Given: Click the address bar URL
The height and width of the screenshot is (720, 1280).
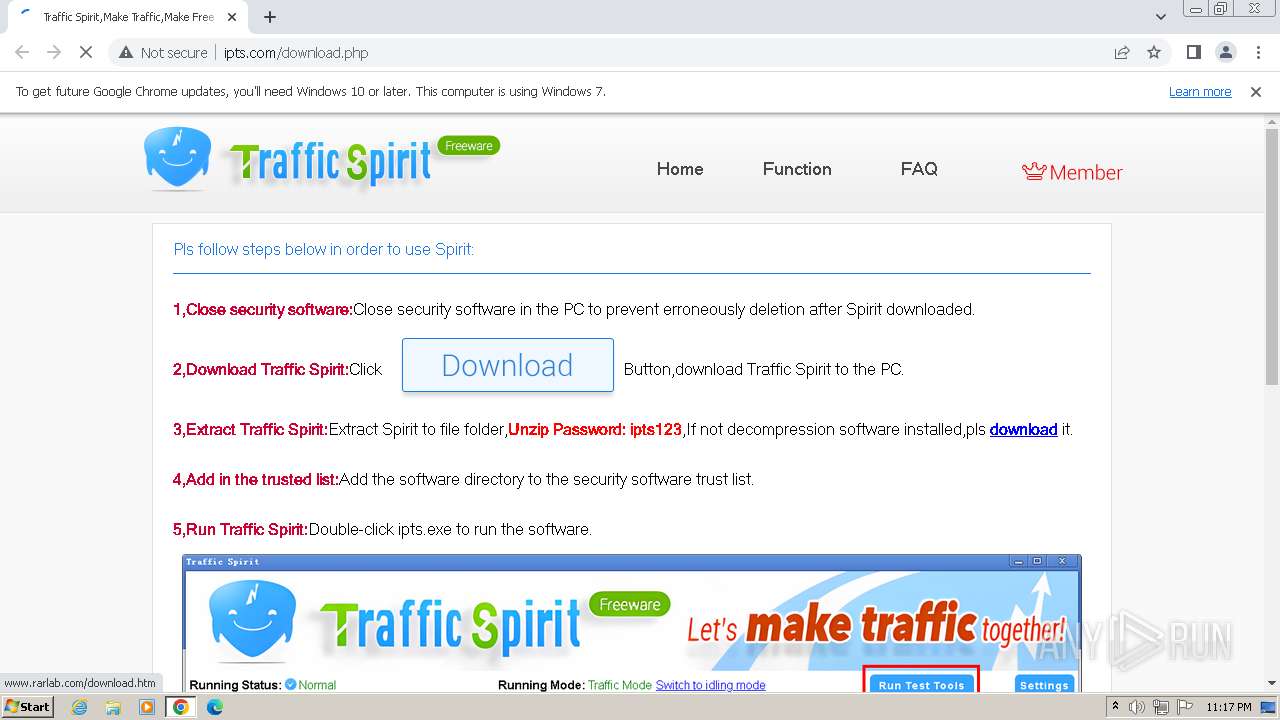Looking at the screenshot, I should [296, 53].
